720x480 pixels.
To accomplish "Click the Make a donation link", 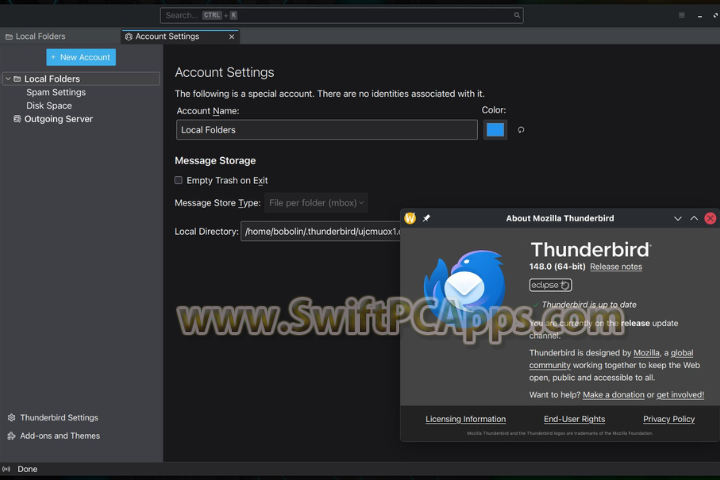I will point(613,395).
